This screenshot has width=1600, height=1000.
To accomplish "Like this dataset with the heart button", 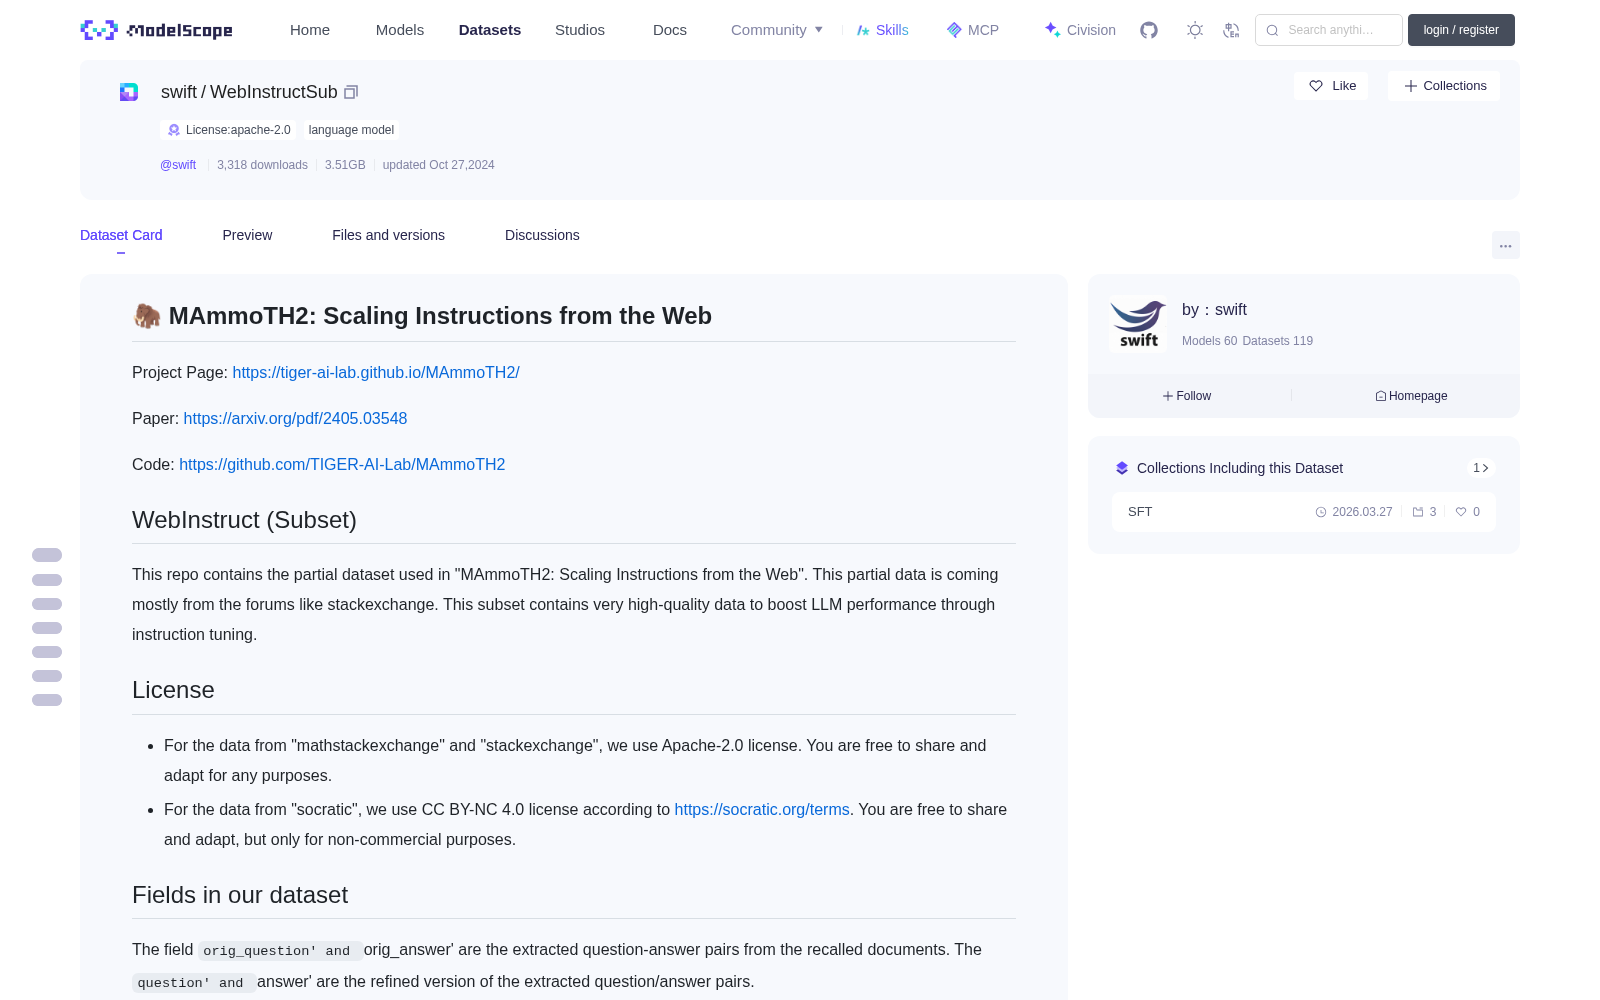I will 1331,86.
